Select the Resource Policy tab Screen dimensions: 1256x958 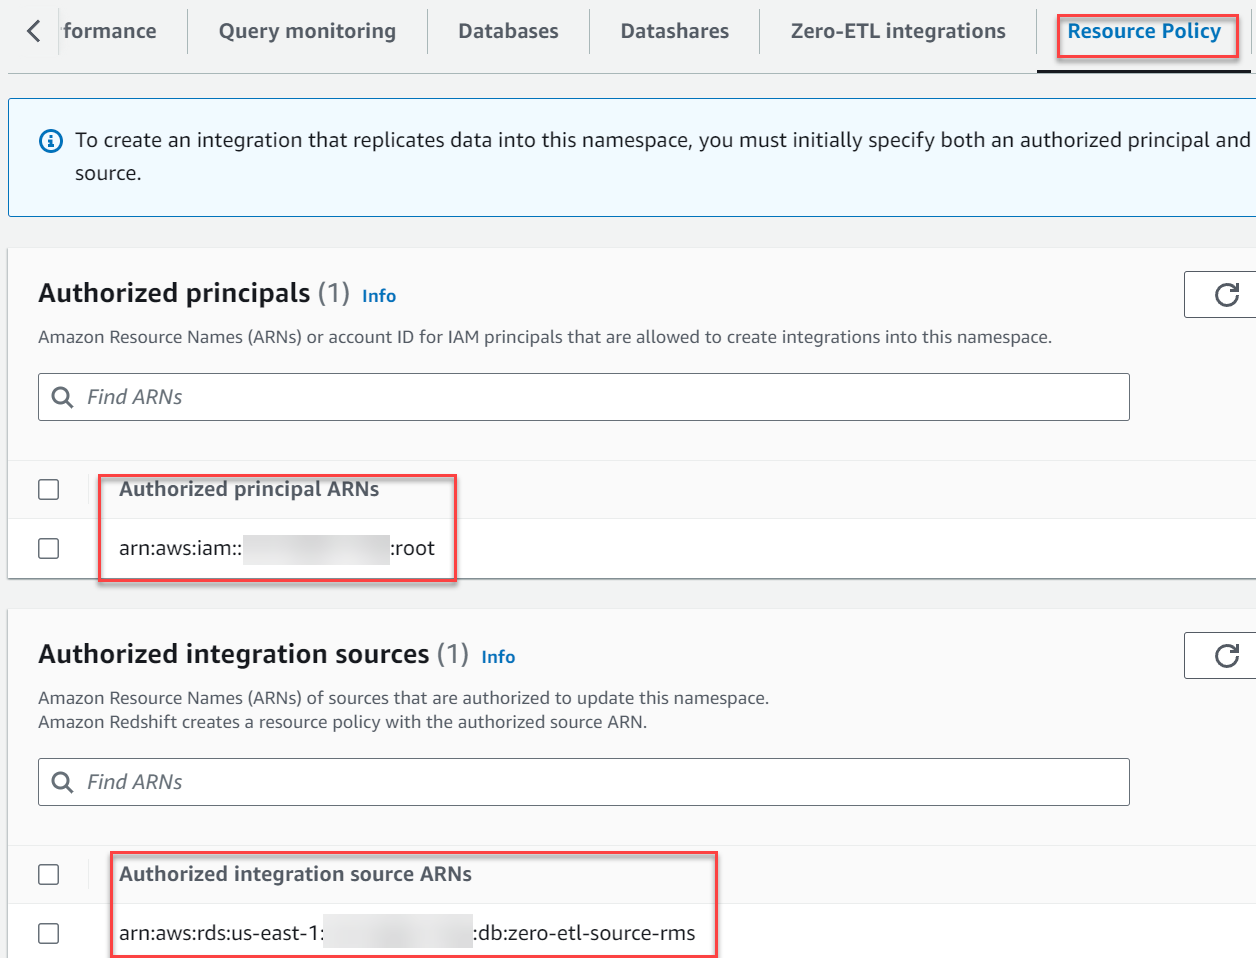tap(1144, 31)
